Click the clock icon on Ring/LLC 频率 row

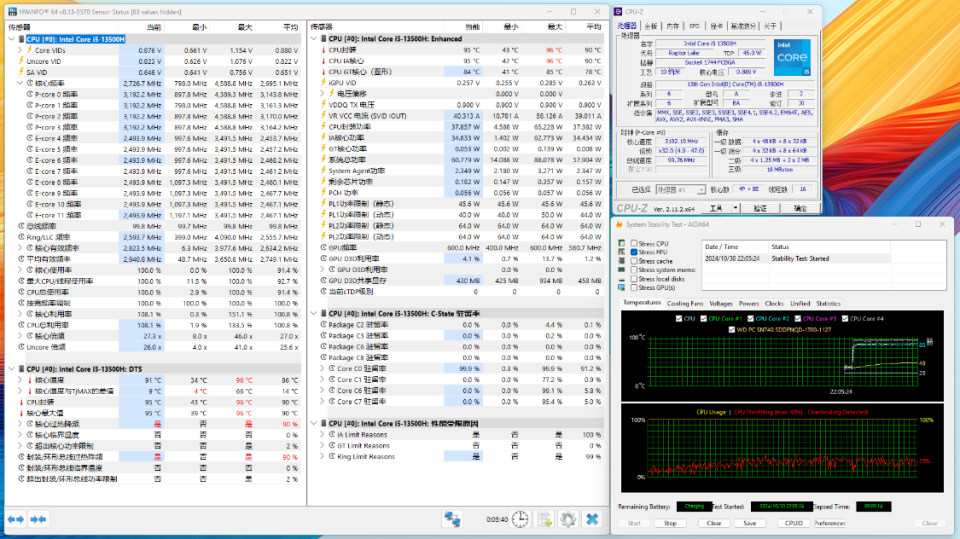coord(21,237)
